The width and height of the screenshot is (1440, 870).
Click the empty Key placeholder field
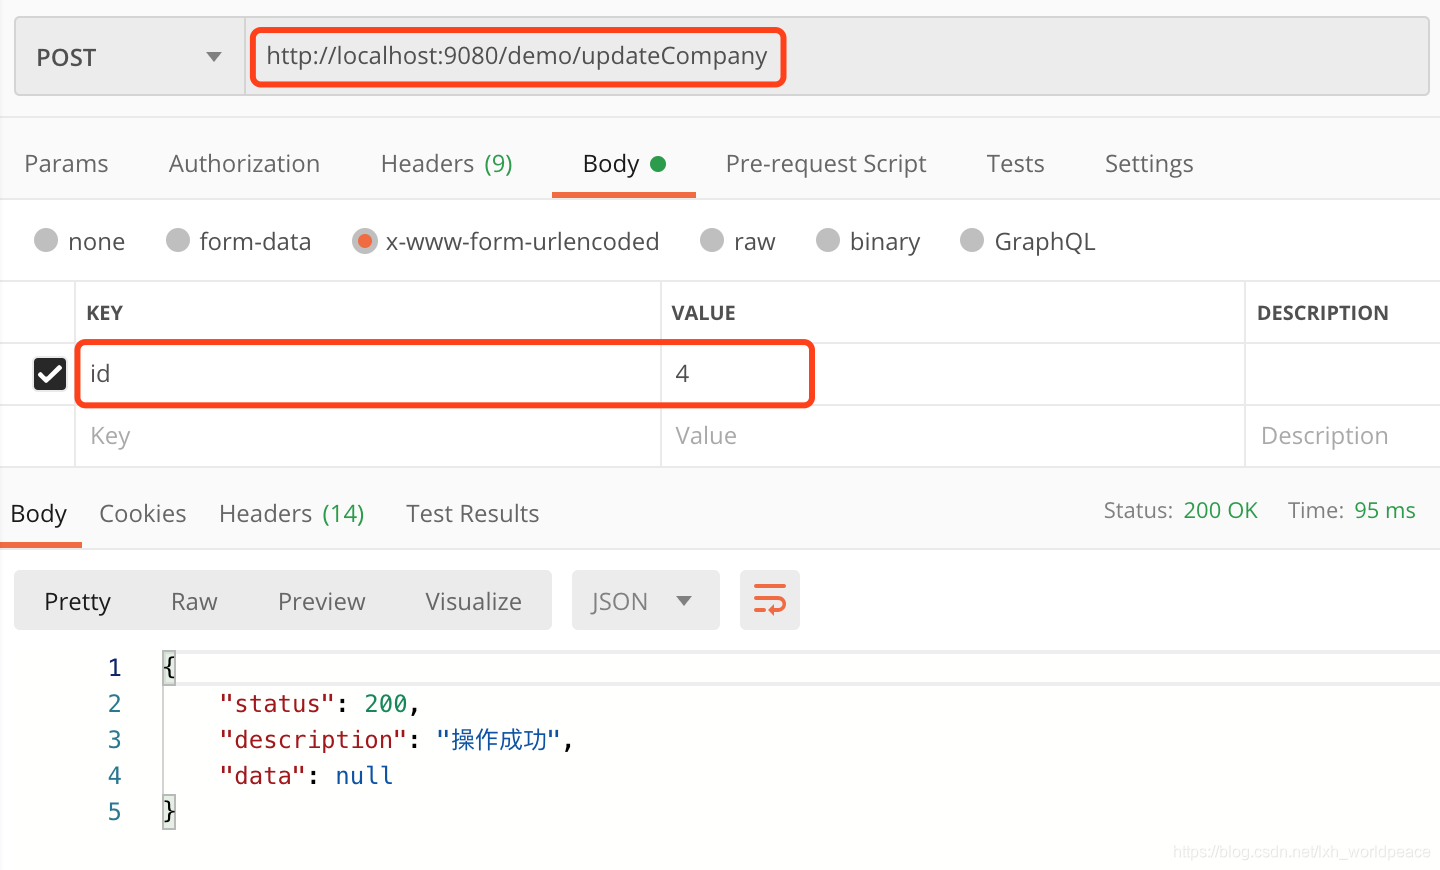(368, 436)
